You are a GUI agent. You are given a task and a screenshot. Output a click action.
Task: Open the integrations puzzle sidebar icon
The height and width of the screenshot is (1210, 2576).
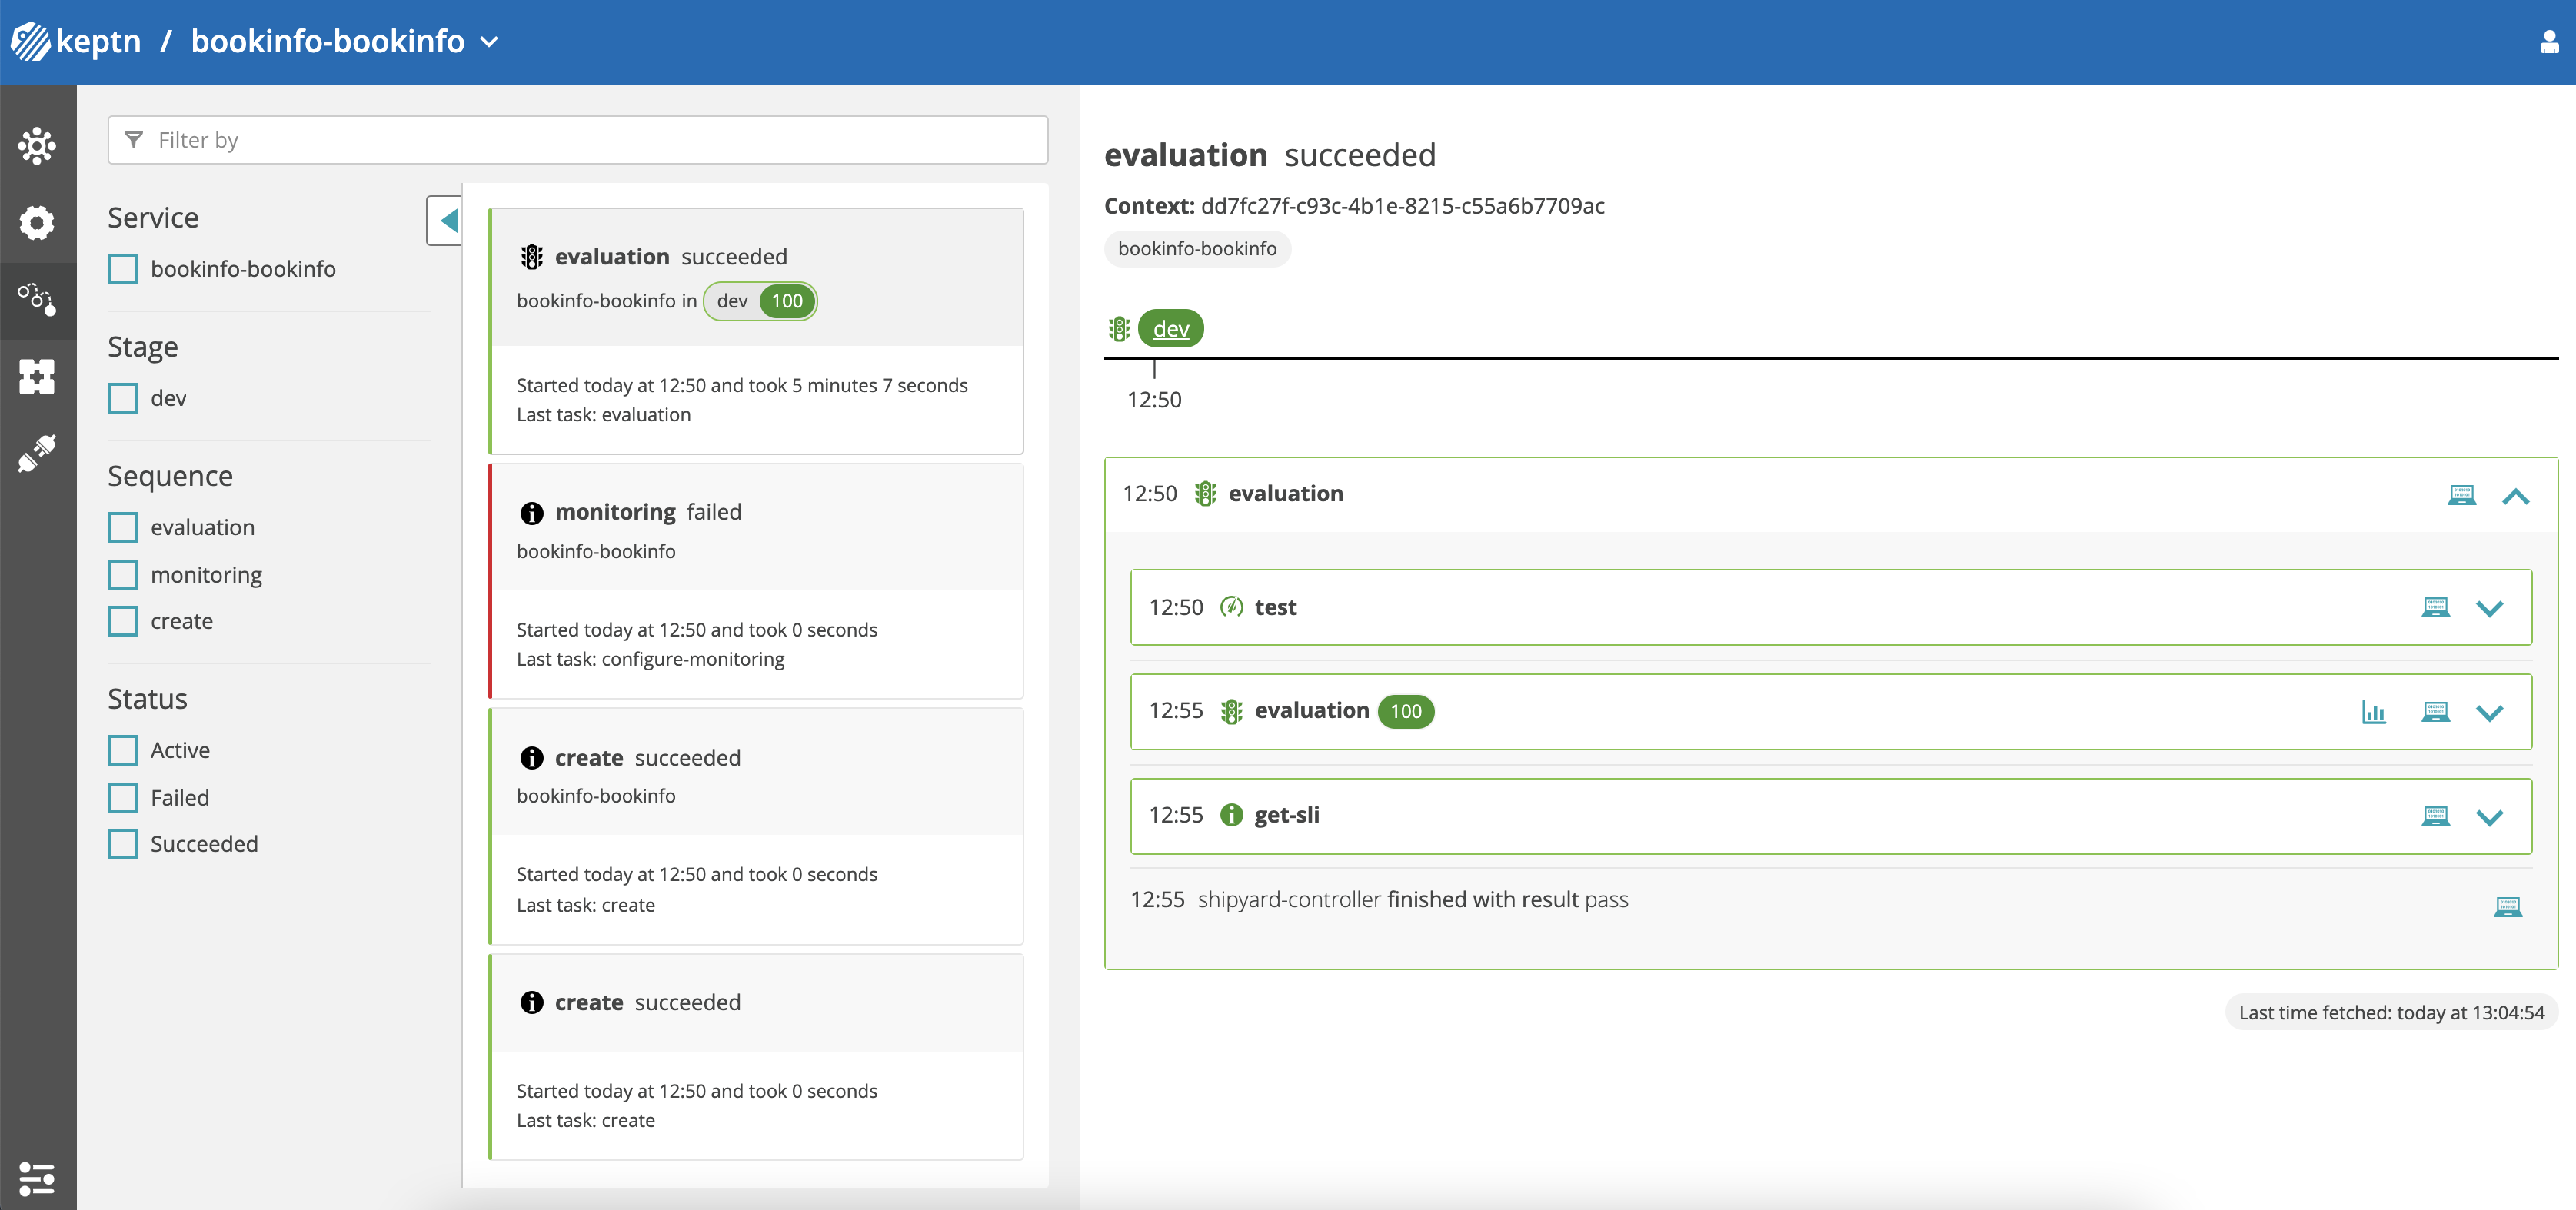point(37,376)
